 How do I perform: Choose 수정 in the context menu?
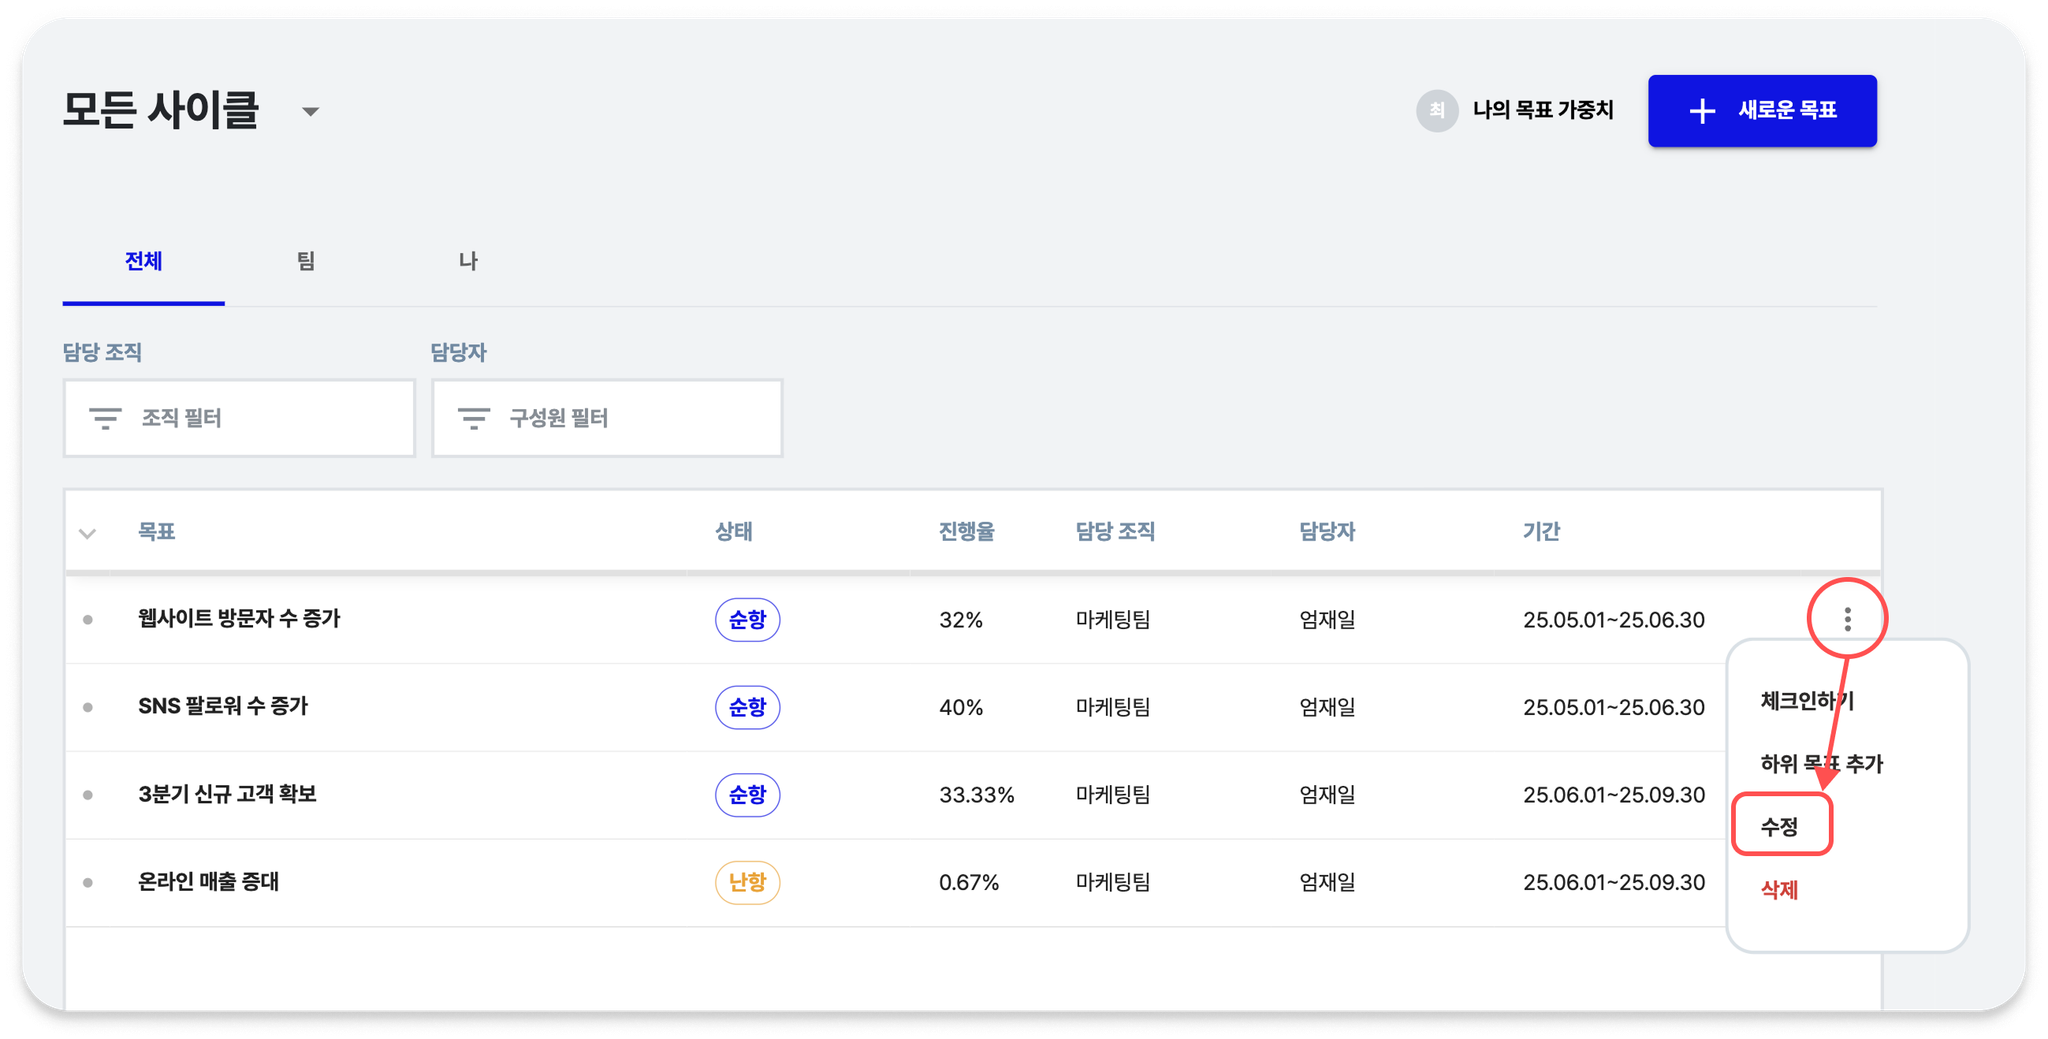(x=1782, y=826)
